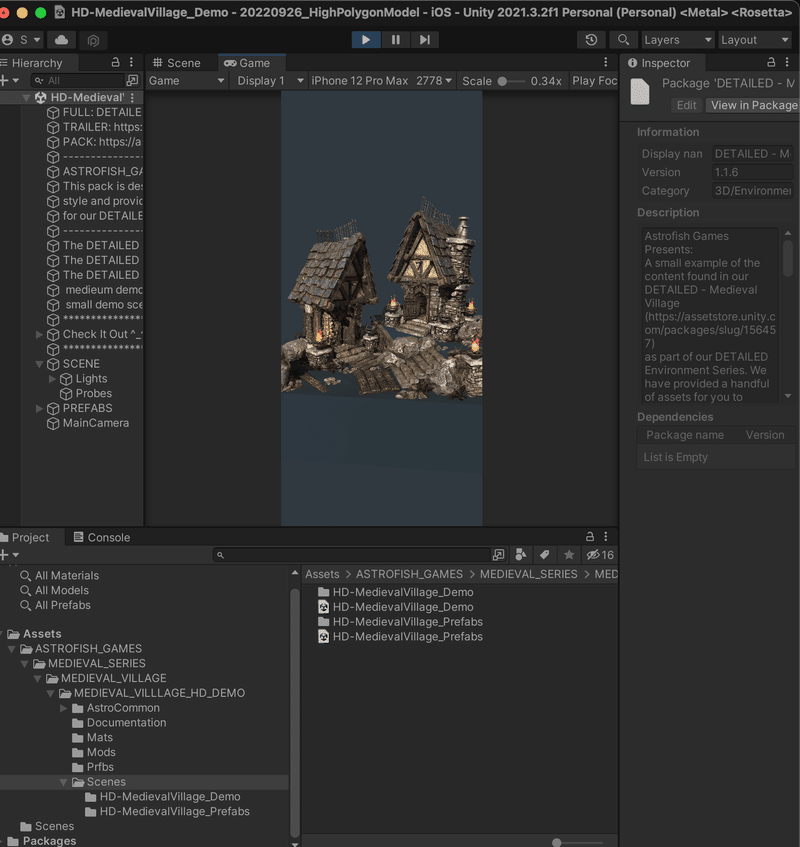The height and width of the screenshot is (847, 800).
Task: Open the Game view options menu
Action: pyautogui.click(x=606, y=63)
